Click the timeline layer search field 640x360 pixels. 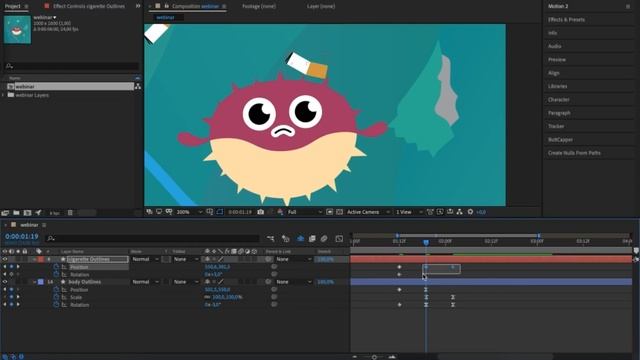153,238
